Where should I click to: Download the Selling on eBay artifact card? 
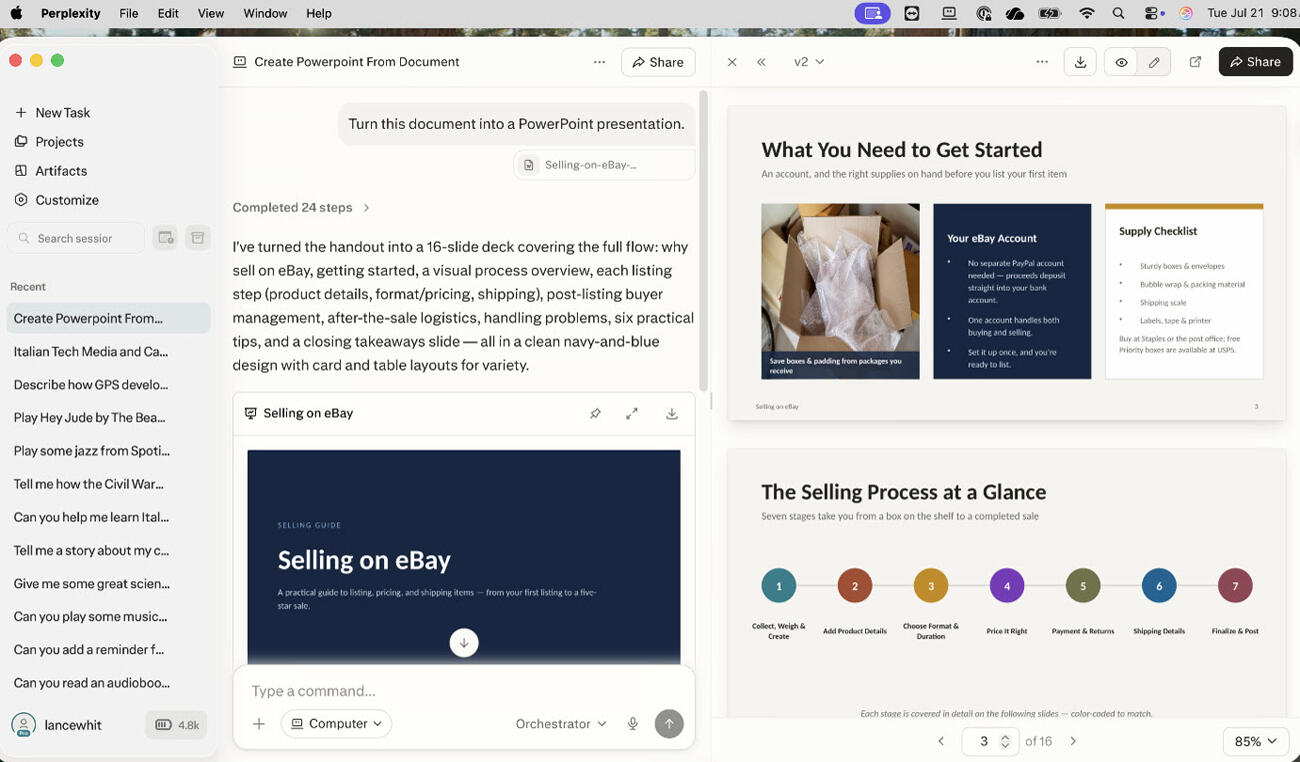point(672,413)
